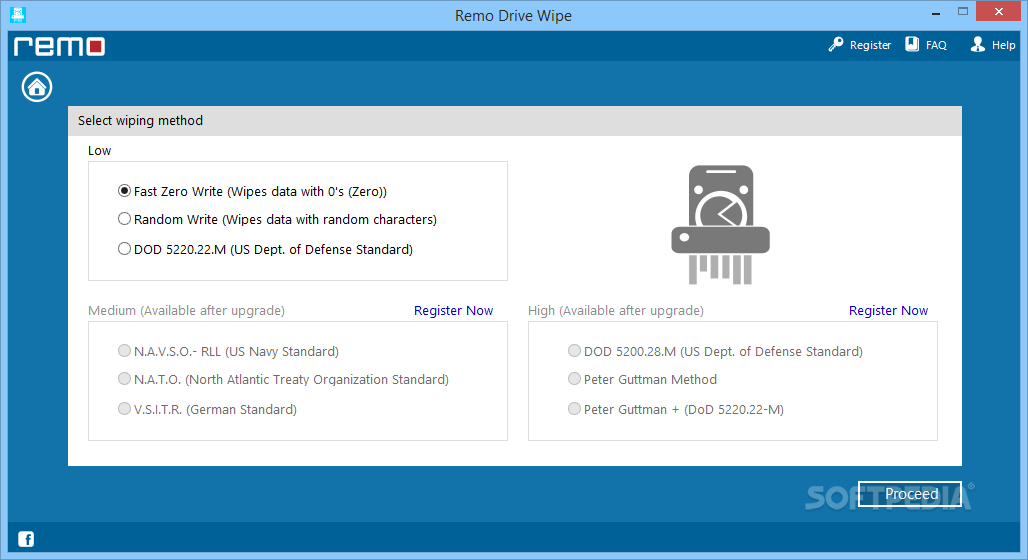Open the Facebook page icon

26,539
